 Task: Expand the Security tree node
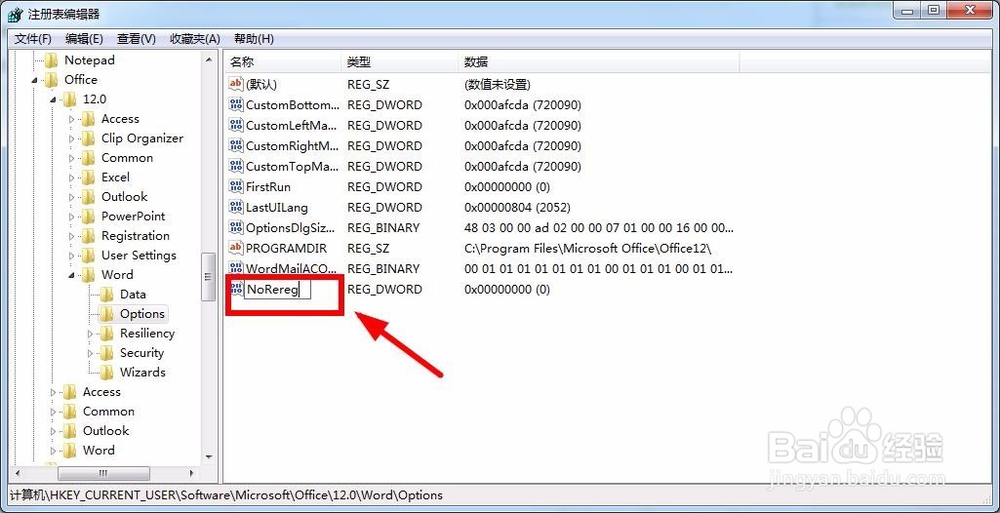click(x=90, y=353)
